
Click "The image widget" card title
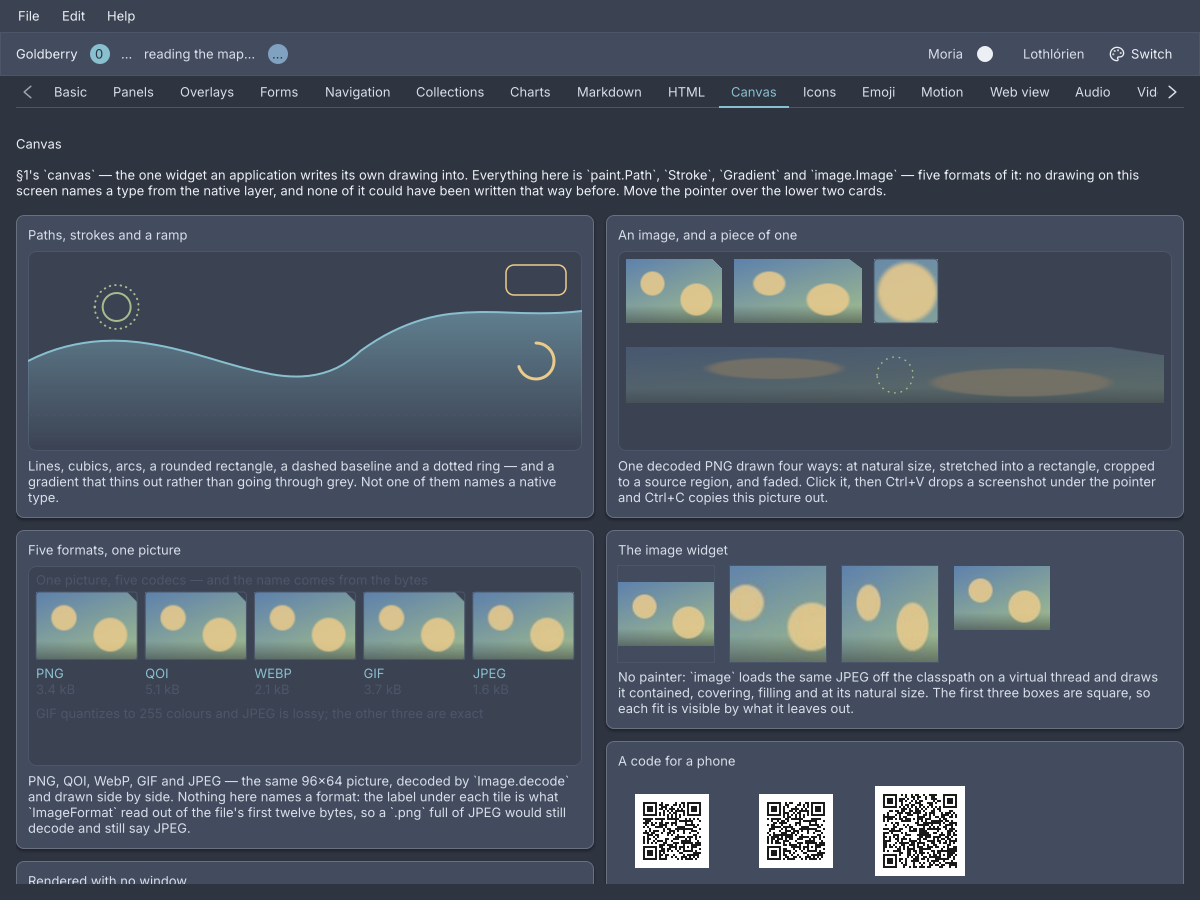tap(673, 550)
